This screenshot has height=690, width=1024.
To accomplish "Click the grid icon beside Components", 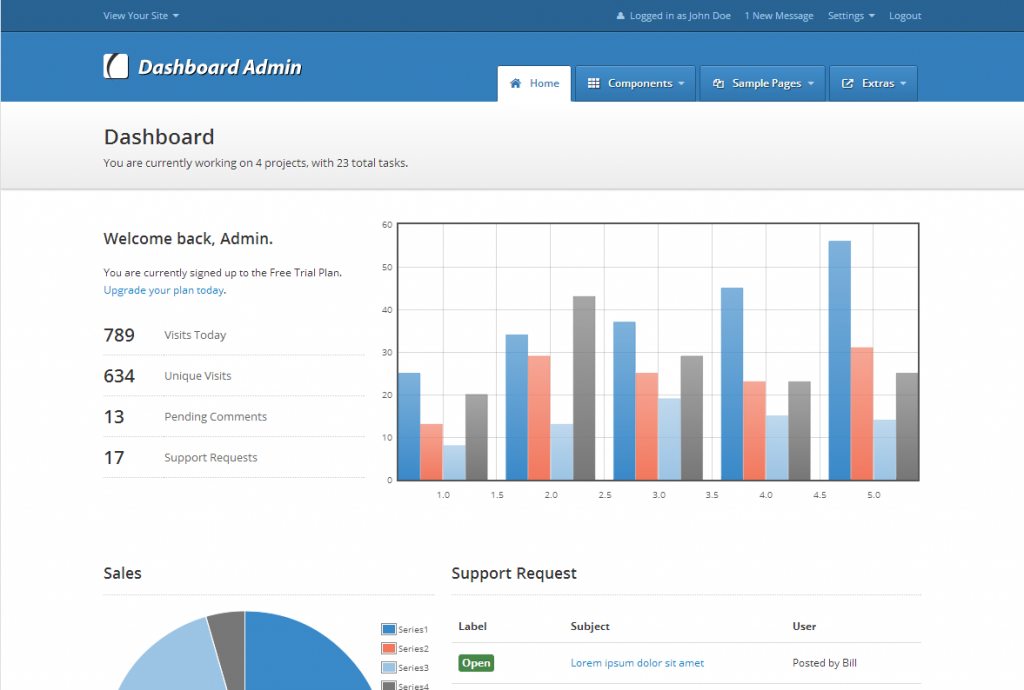I will coord(593,84).
